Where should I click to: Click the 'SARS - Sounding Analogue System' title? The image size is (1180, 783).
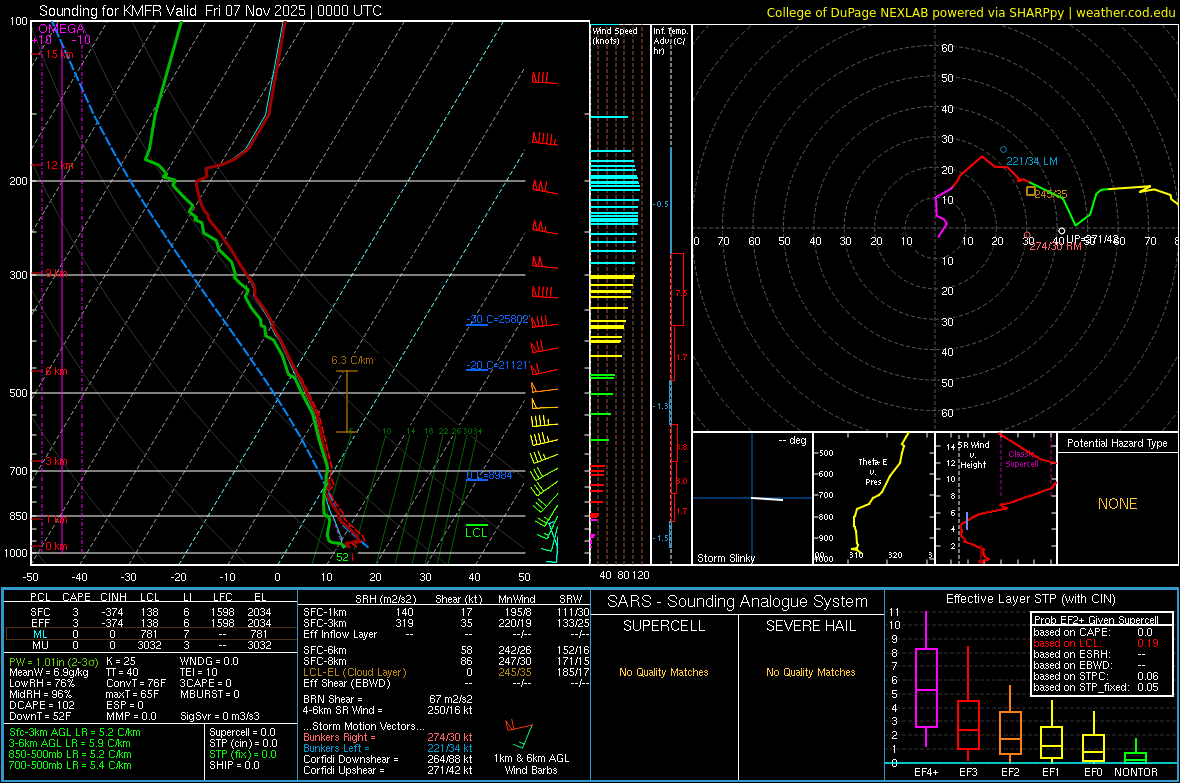[737, 601]
